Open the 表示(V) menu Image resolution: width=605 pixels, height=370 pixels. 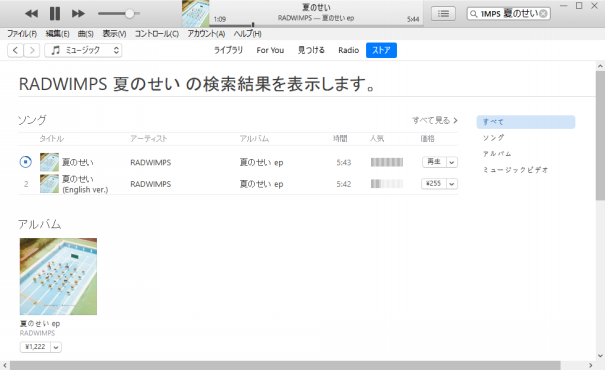pyautogui.click(x=114, y=34)
